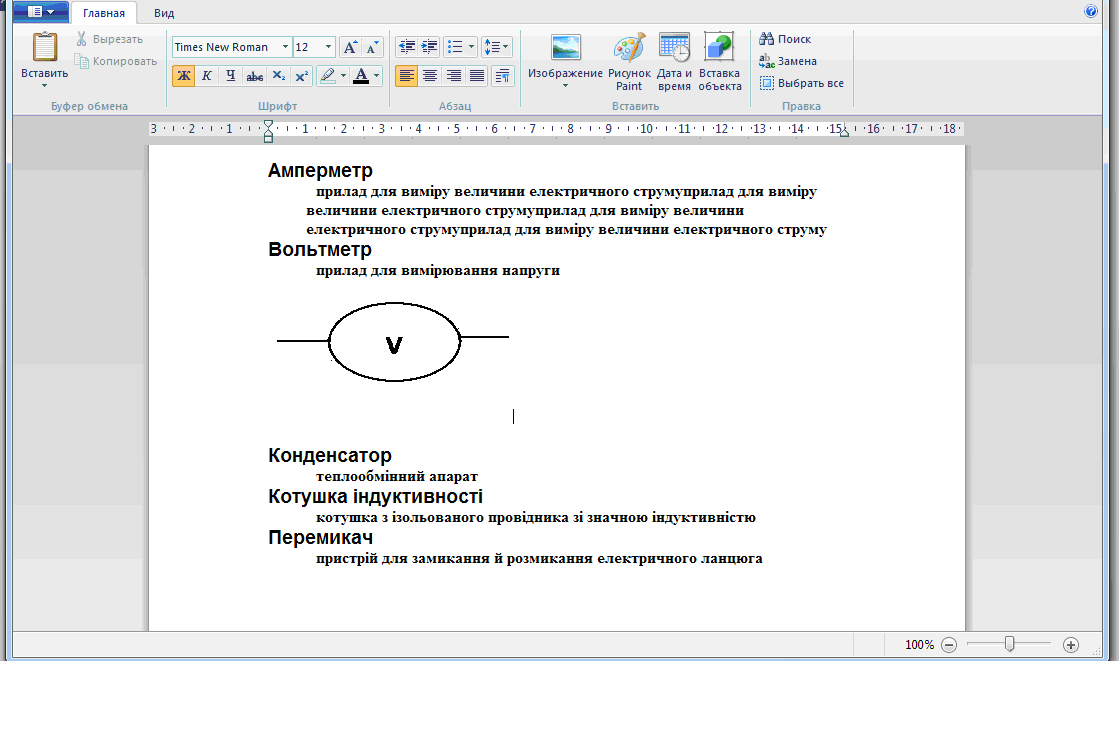Open the Times New Roman font dropdown

click(x=285, y=47)
